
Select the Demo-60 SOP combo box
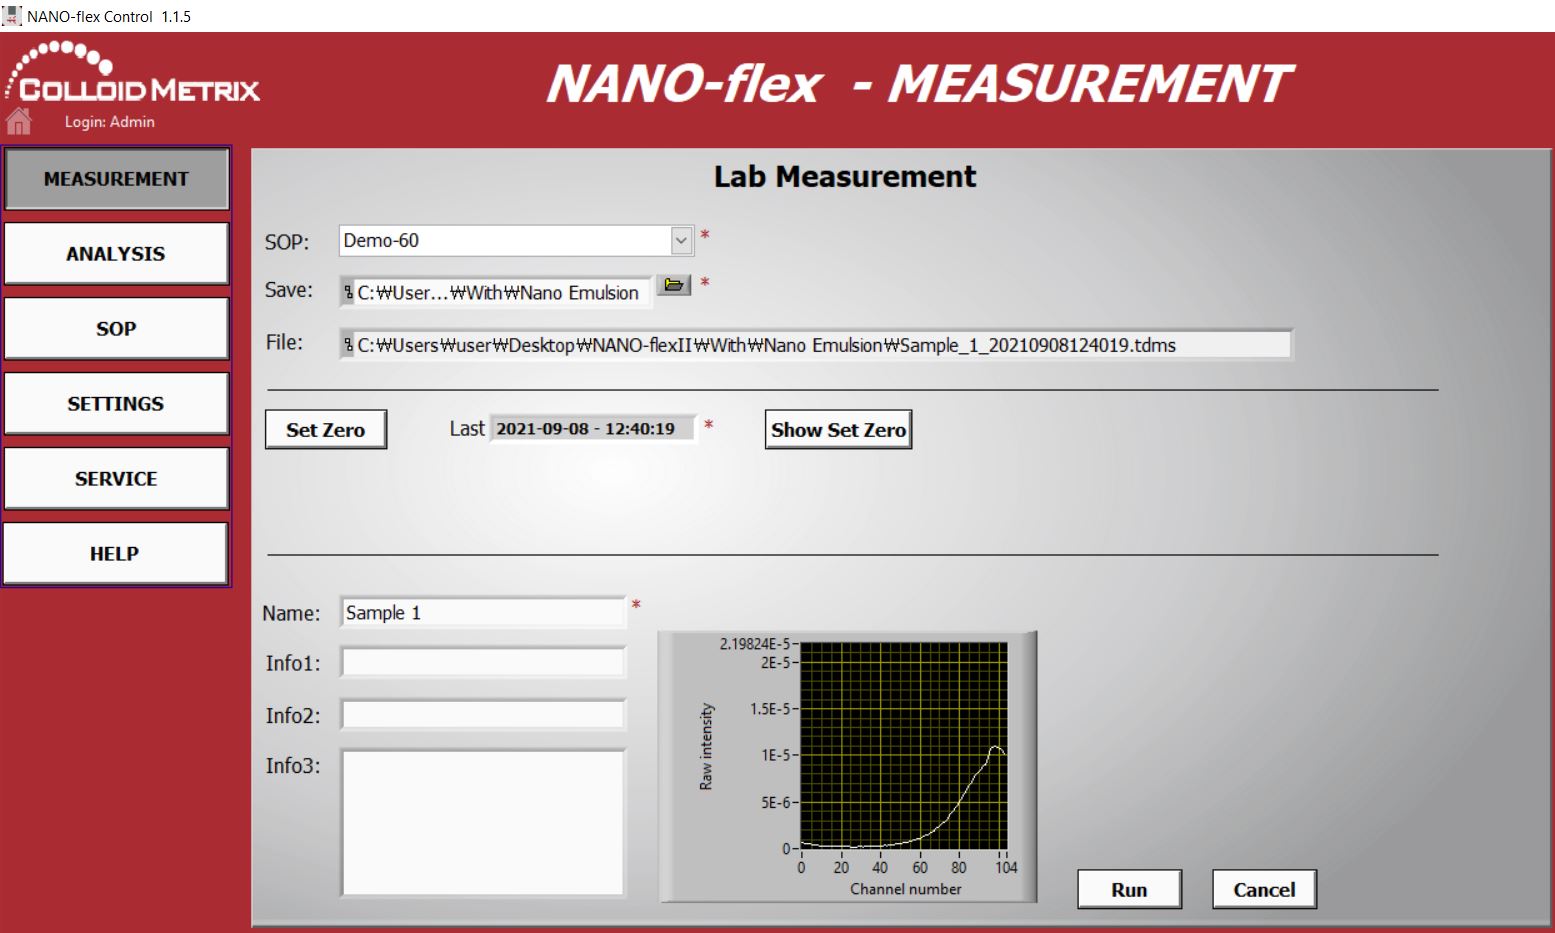(x=516, y=241)
